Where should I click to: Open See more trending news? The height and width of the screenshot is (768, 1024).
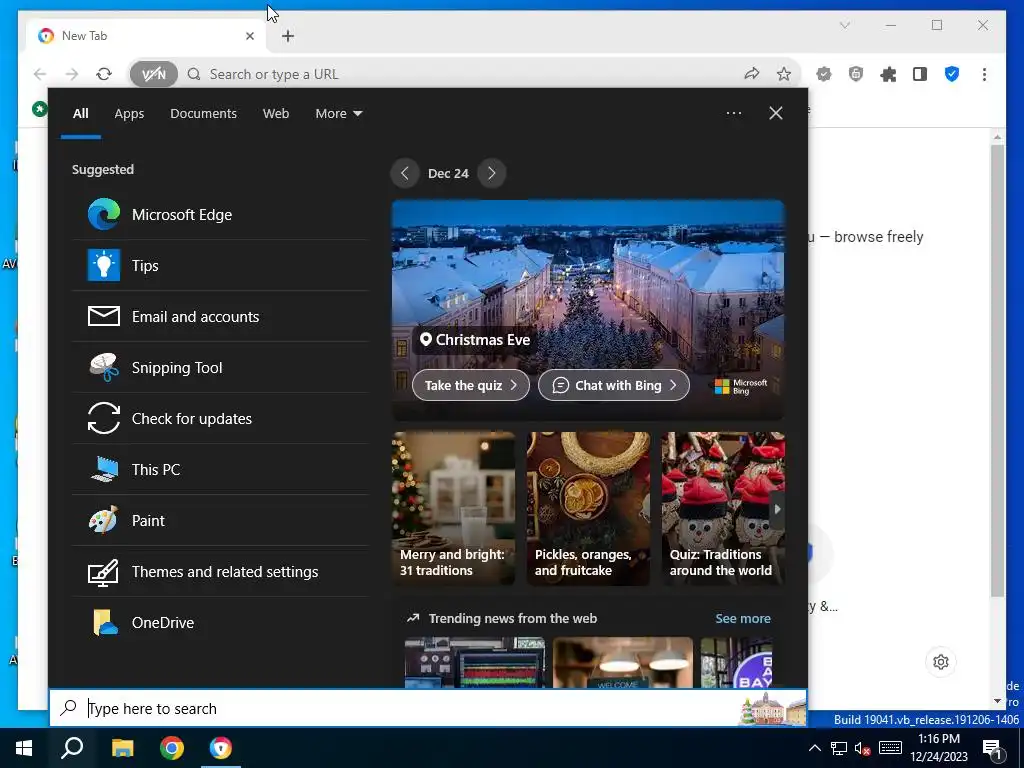743,618
